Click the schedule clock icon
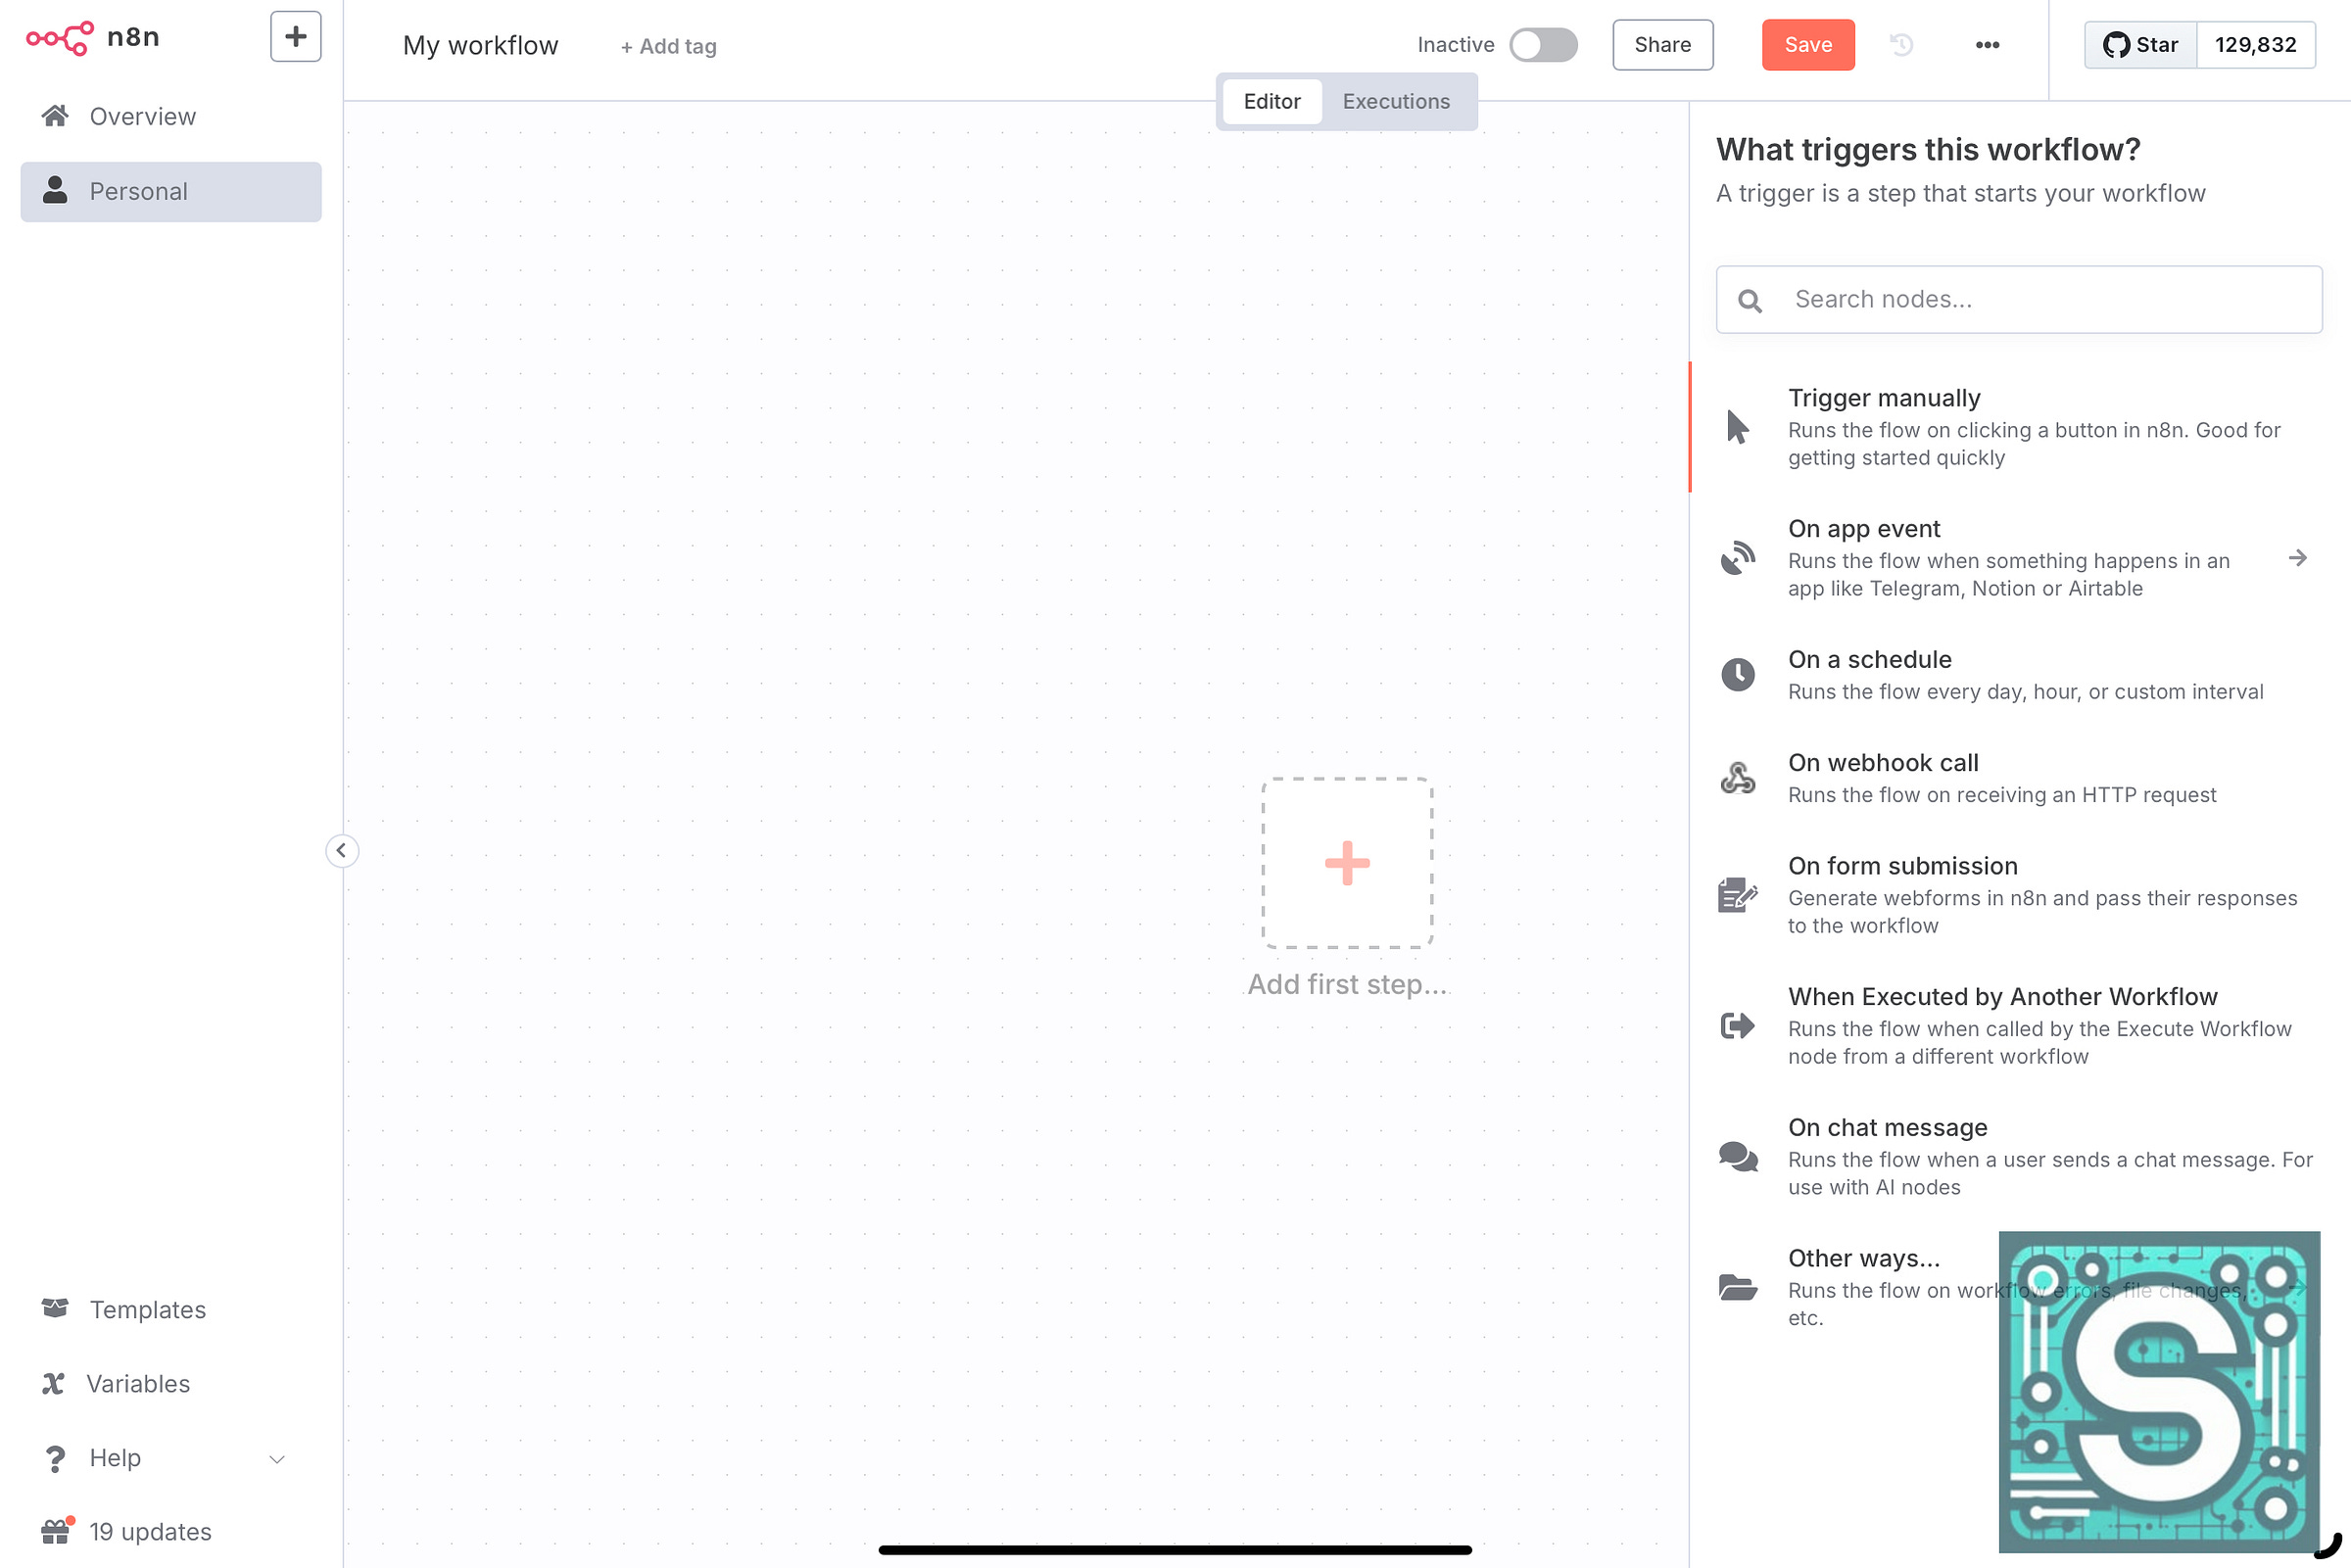Screen dimensions: 2351x1568 [x=1737, y=675]
